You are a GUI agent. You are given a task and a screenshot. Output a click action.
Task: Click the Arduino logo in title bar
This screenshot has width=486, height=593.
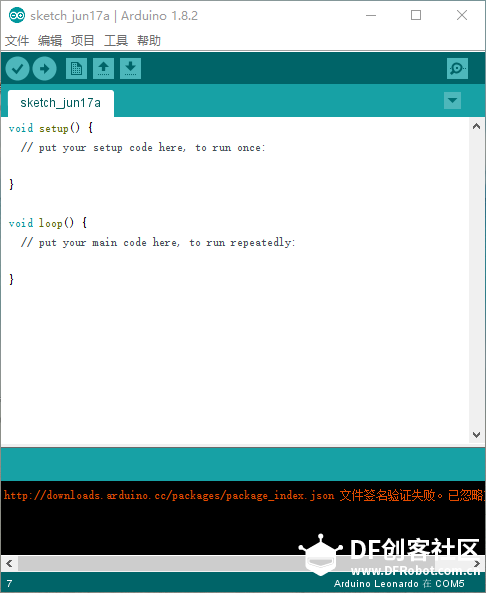click(17, 16)
